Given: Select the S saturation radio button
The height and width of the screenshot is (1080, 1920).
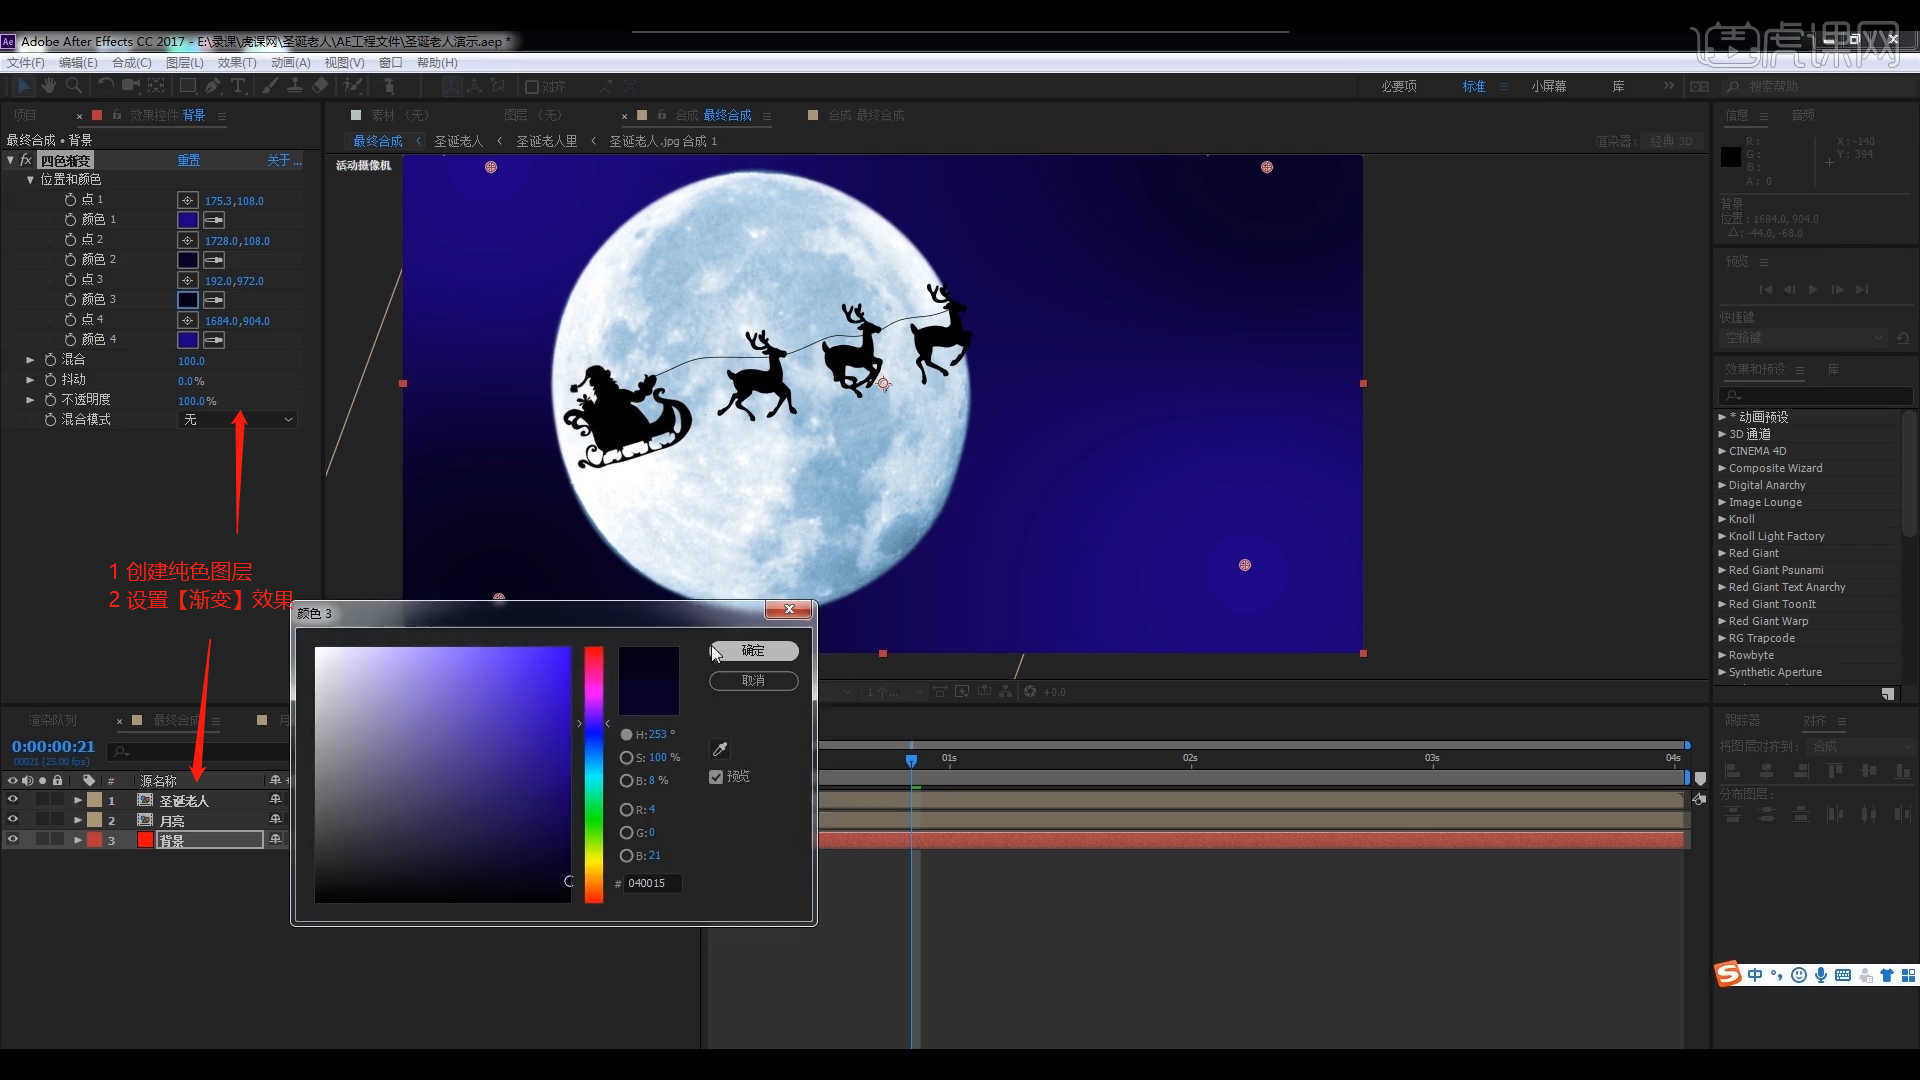Looking at the screenshot, I should click(x=626, y=758).
